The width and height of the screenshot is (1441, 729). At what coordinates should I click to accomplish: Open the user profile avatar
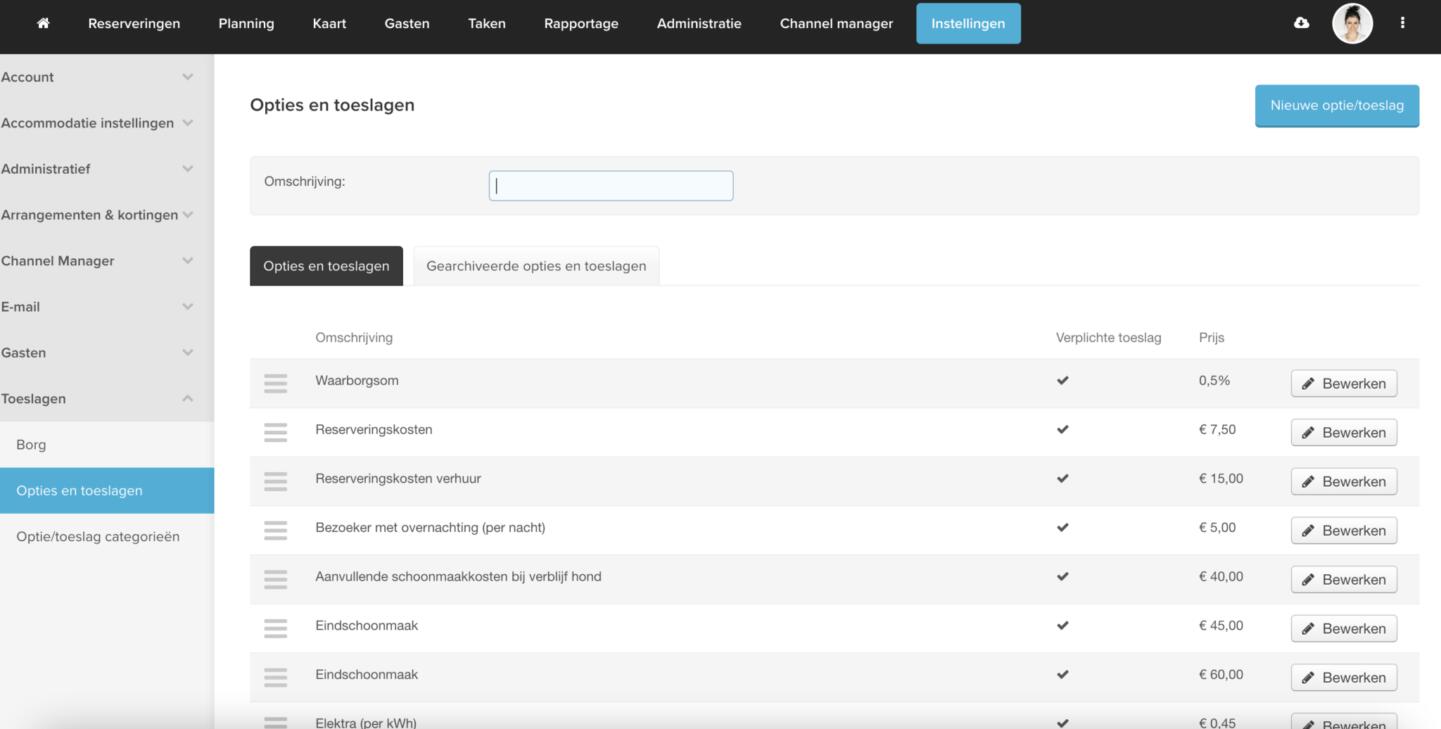(1352, 23)
